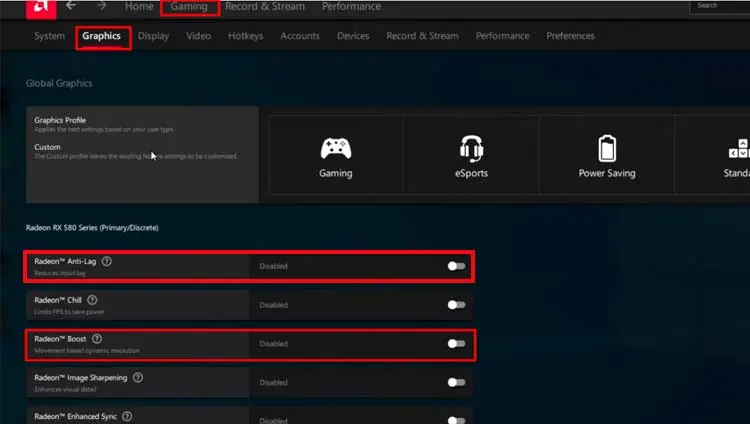Click the Graphics Profile label

(x=60, y=120)
